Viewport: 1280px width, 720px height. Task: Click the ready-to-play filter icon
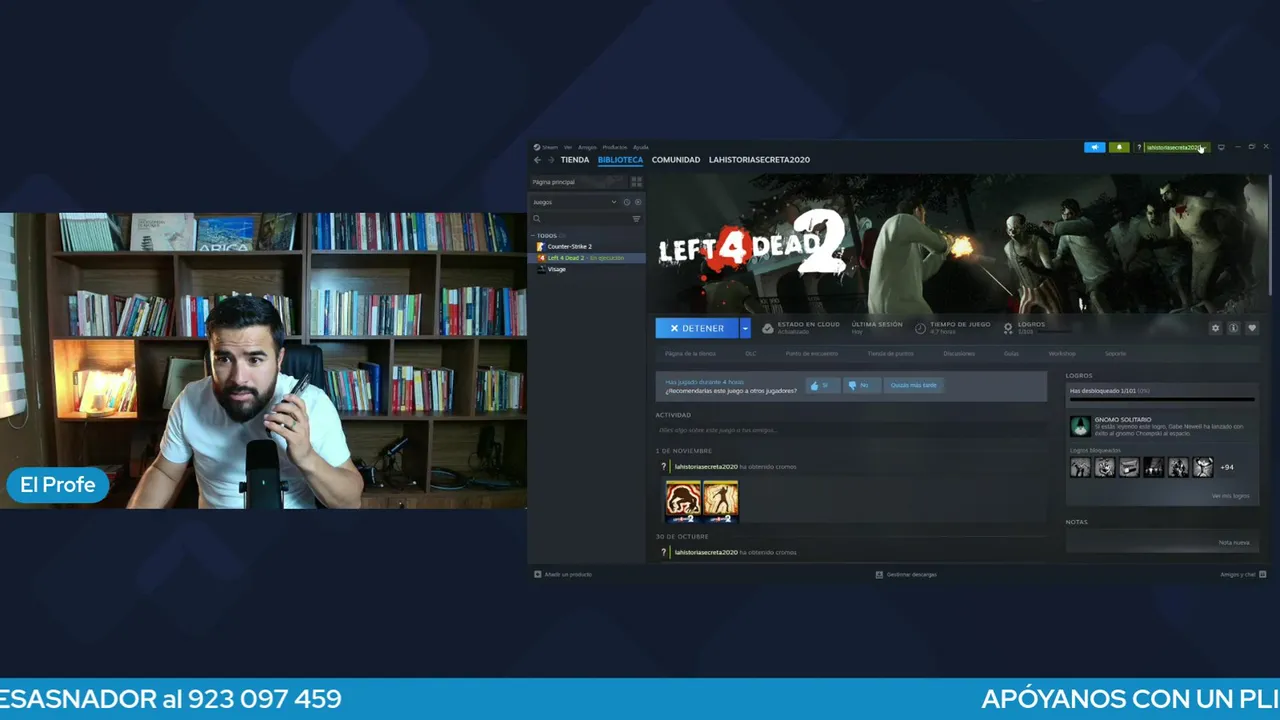click(x=638, y=202)
